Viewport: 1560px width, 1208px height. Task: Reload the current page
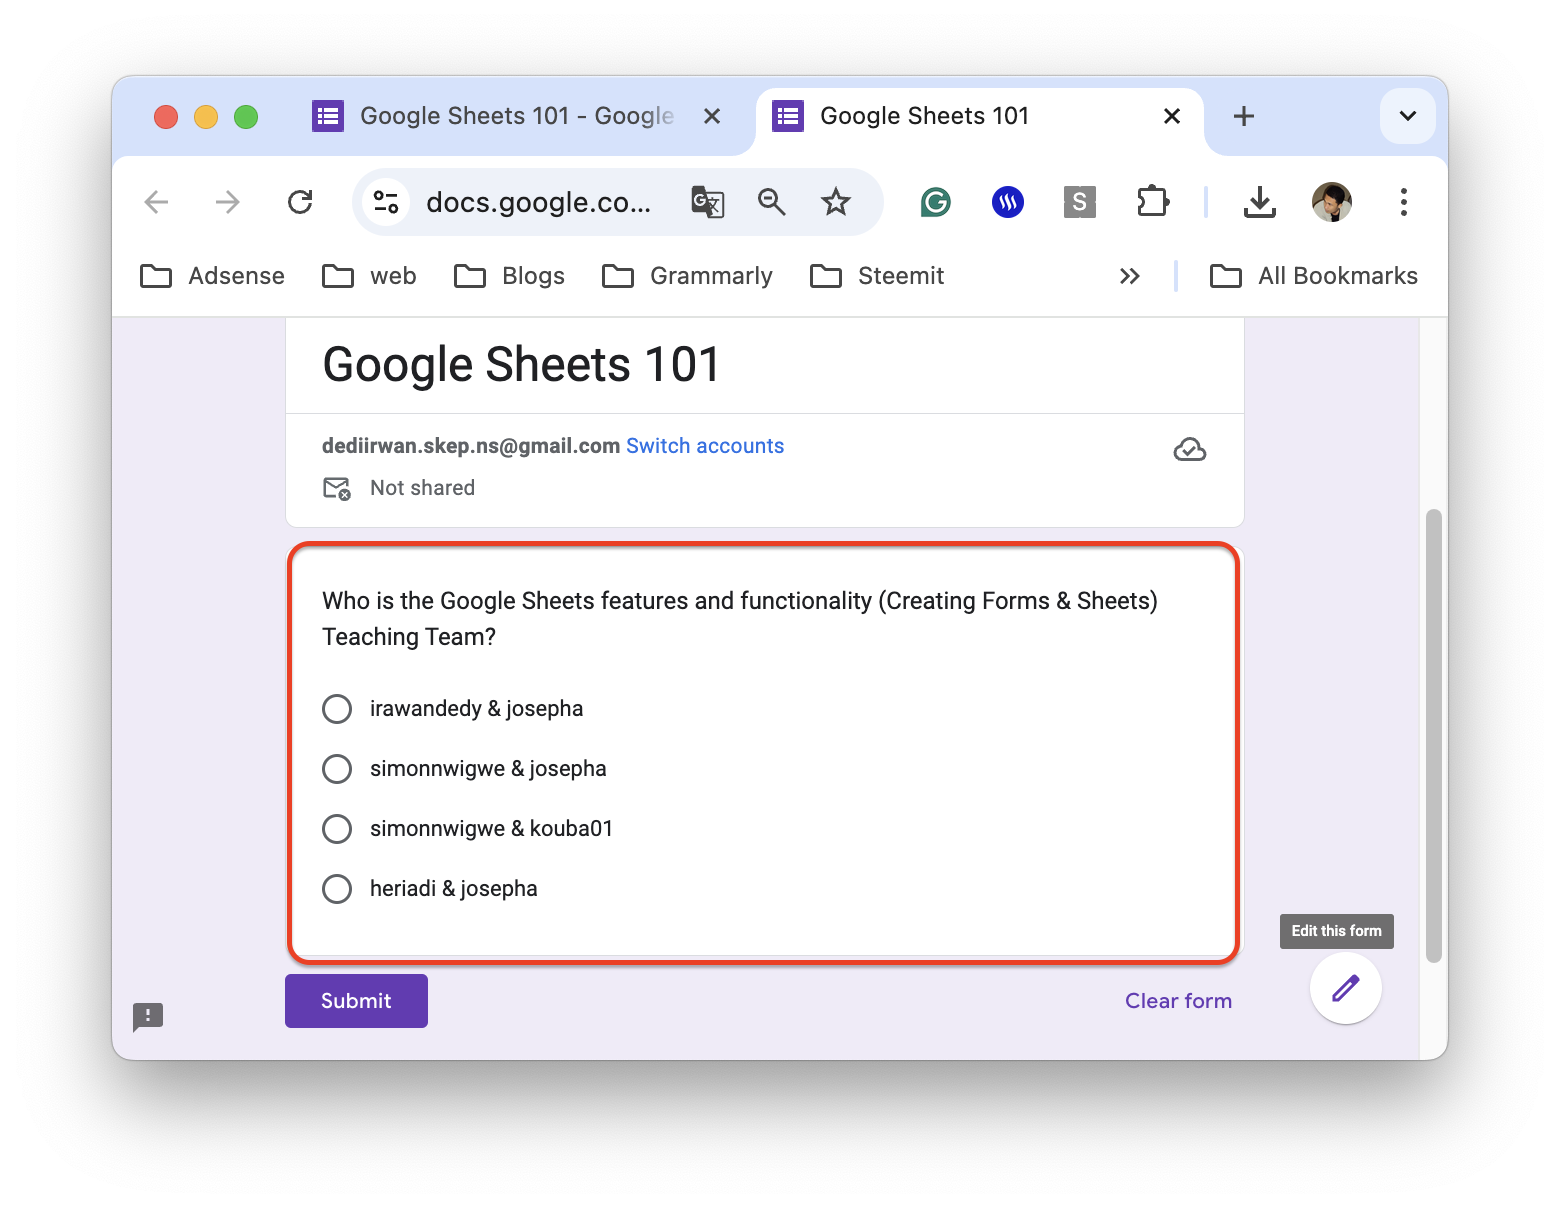[x=300, y=202]
